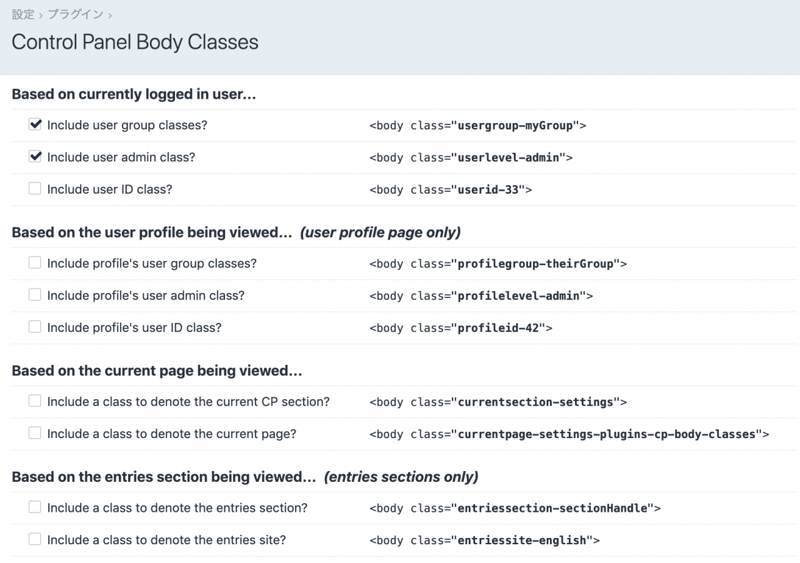
Task: Turn on Include profile's user ID class
Action: click(36, 326)
